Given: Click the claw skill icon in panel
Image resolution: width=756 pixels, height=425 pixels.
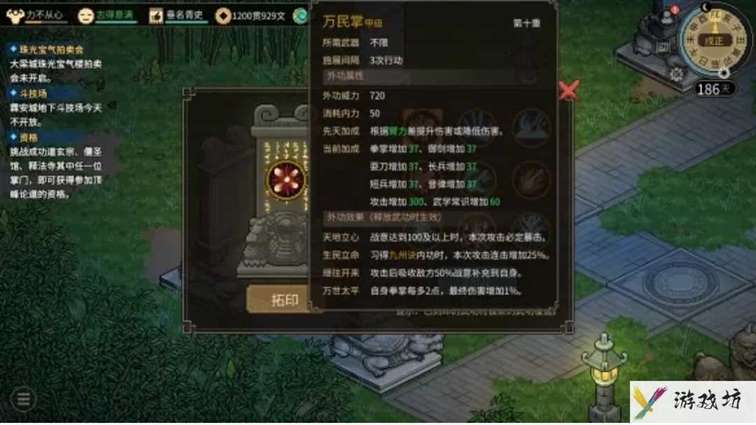Looking at the screenshot, I should [x=531, y=179].
